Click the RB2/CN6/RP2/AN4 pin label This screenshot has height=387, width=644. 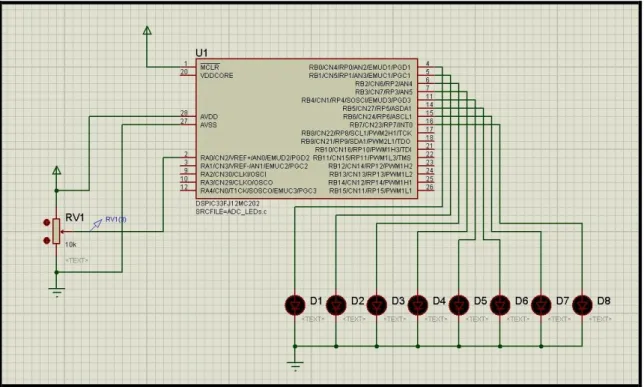[384, 84]
